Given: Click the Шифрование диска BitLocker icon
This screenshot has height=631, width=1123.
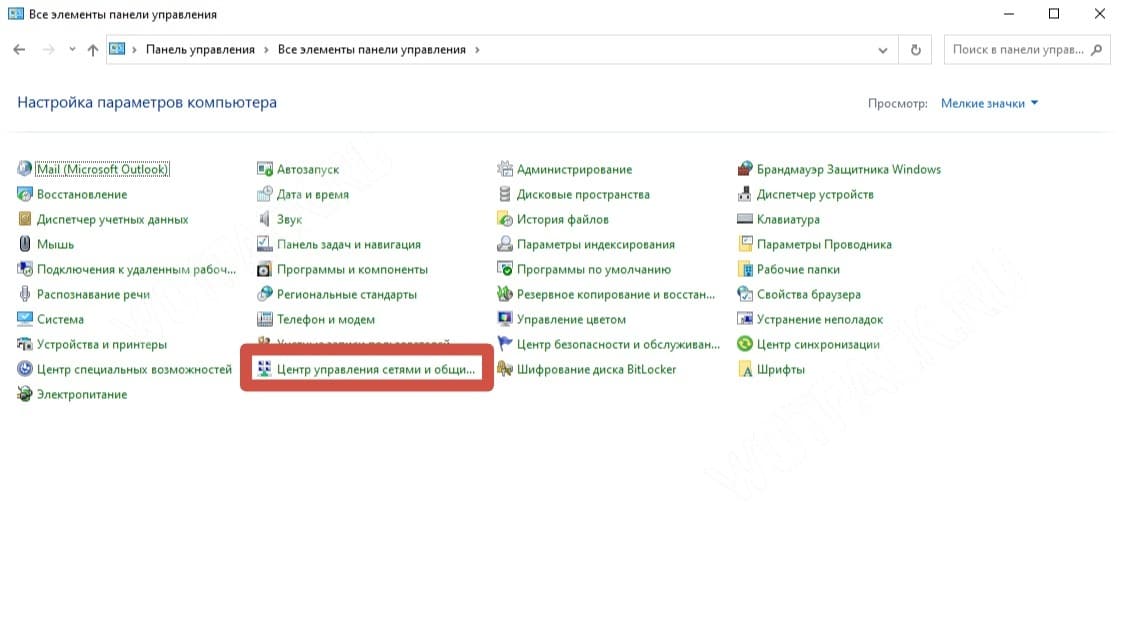Looking at the screenshot, I should (x=505, y=369).
